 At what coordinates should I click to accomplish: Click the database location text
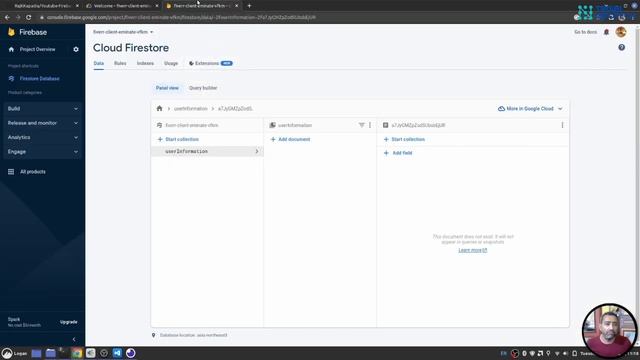(x=193, y=335)
